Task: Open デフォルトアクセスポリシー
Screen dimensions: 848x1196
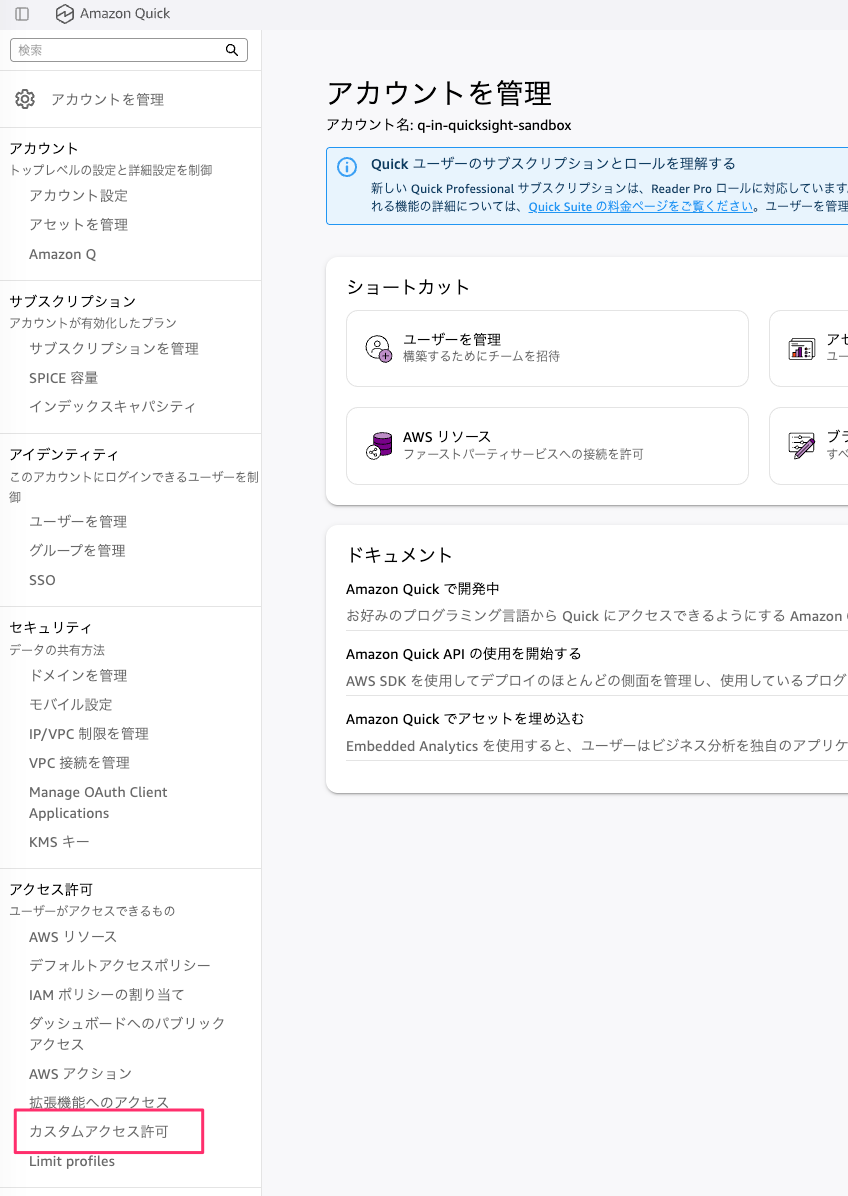Action: tap(120, 966)
